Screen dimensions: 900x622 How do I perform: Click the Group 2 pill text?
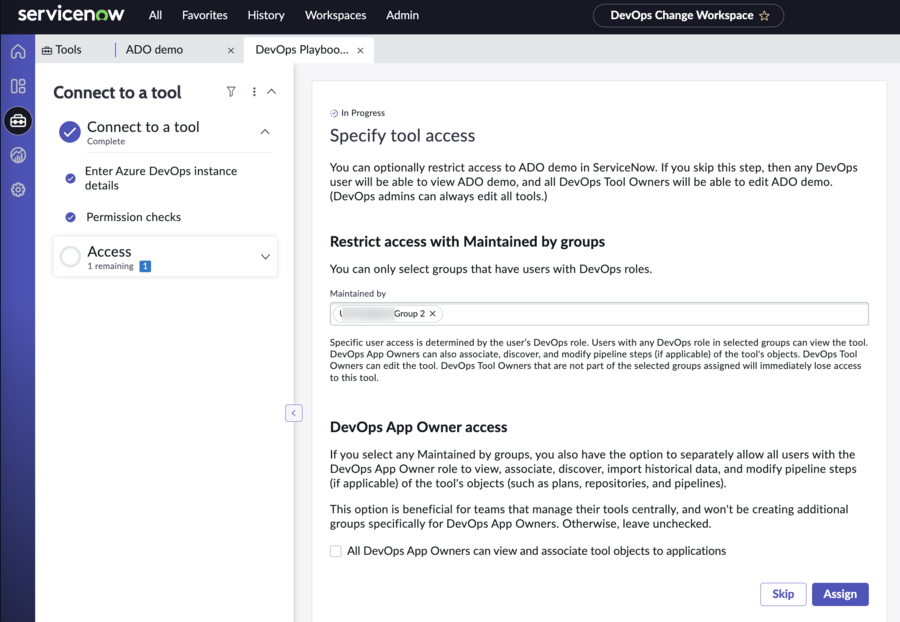409,314
